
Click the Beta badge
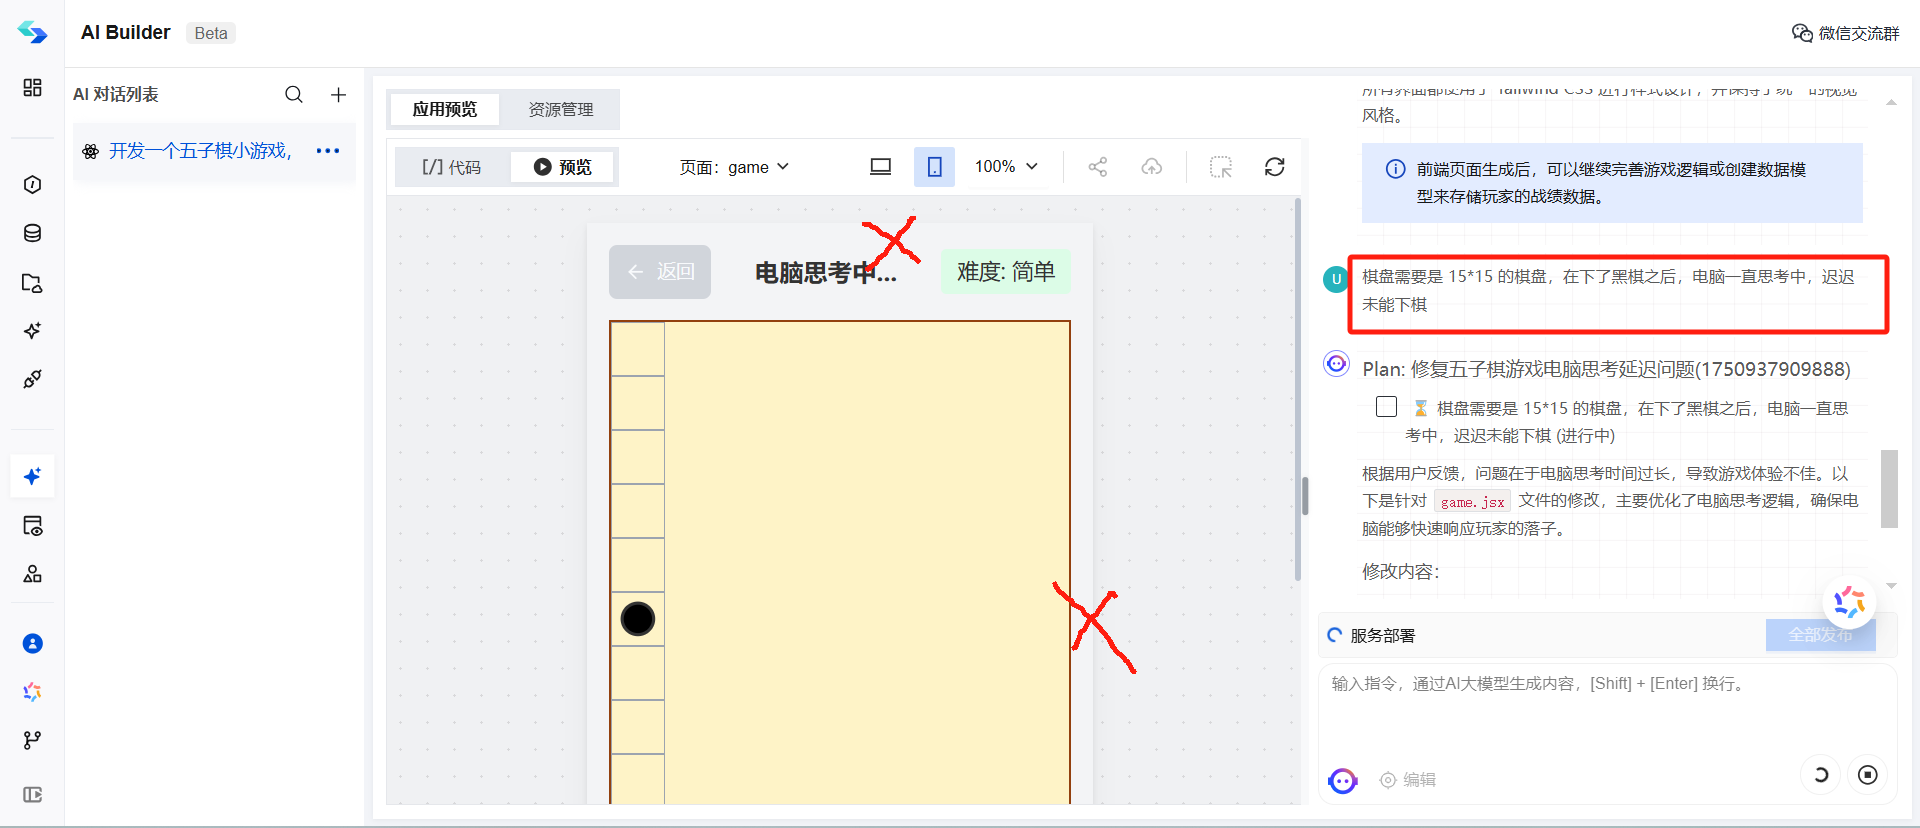211,33
